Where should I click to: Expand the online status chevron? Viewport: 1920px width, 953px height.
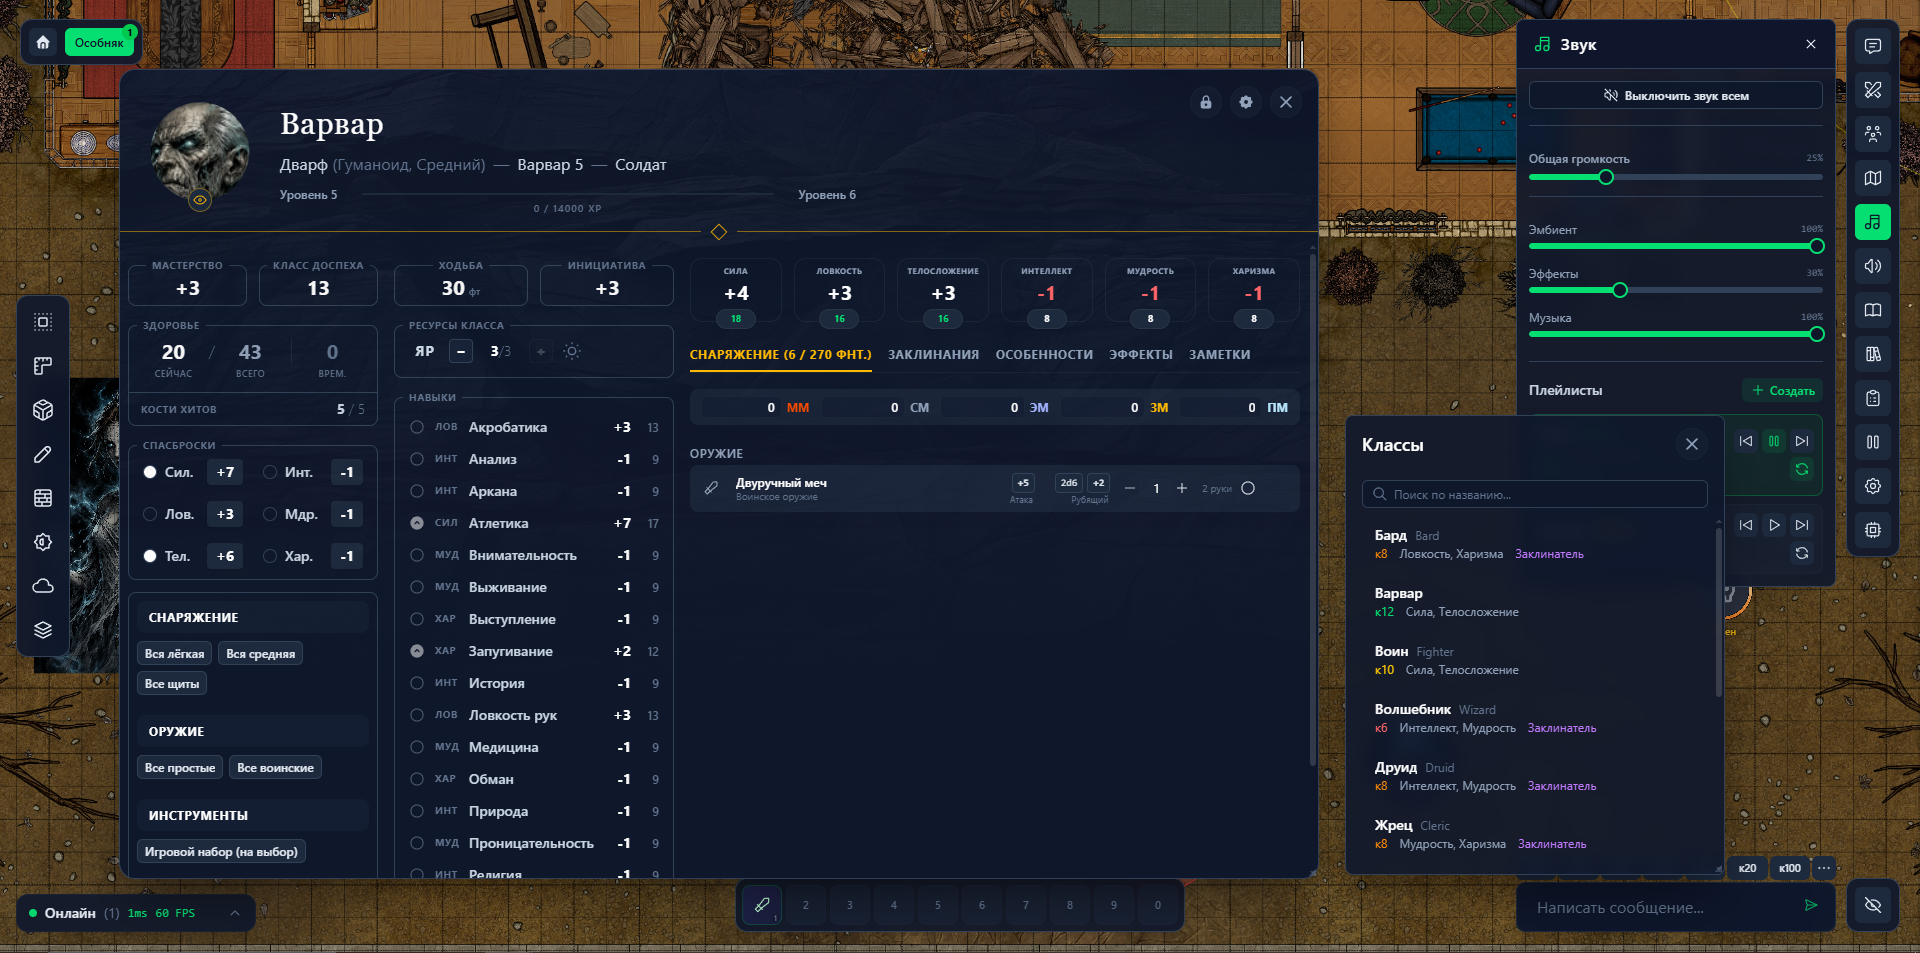[x=235, y=913]
